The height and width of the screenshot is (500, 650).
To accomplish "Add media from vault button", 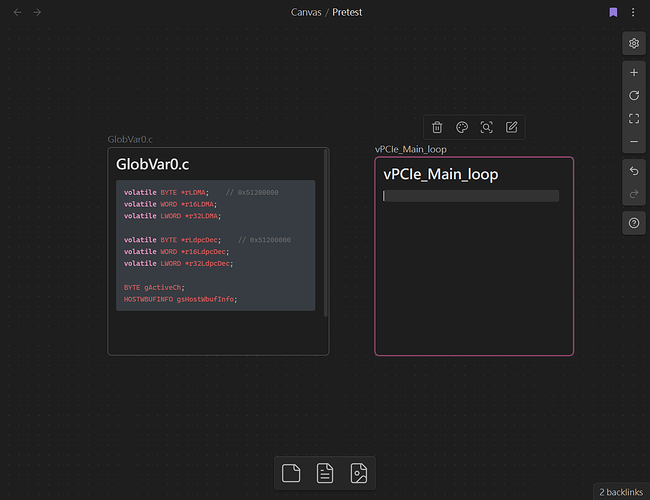I will coord(359,474).
